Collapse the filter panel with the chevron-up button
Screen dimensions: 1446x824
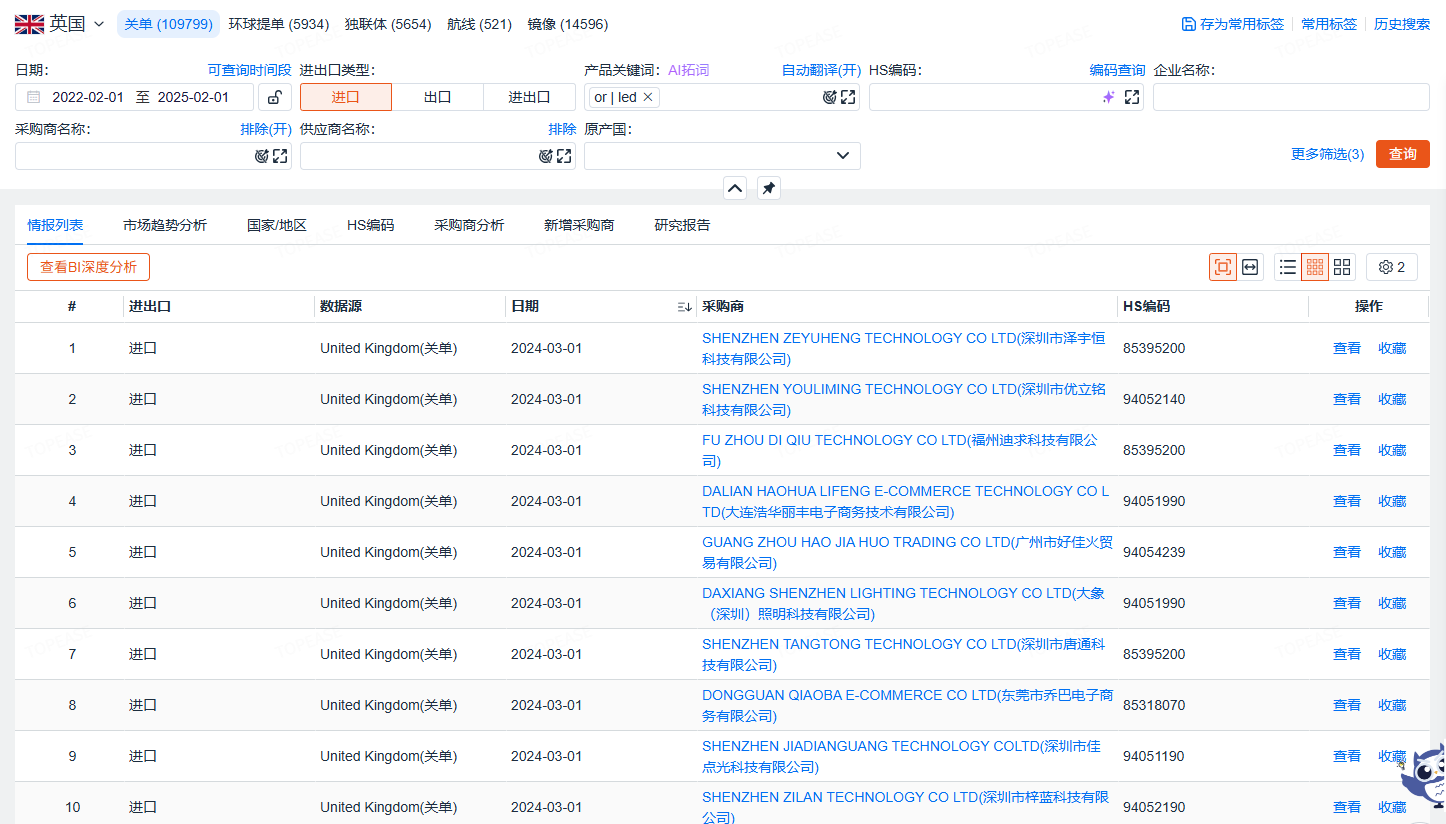(735, 188)
